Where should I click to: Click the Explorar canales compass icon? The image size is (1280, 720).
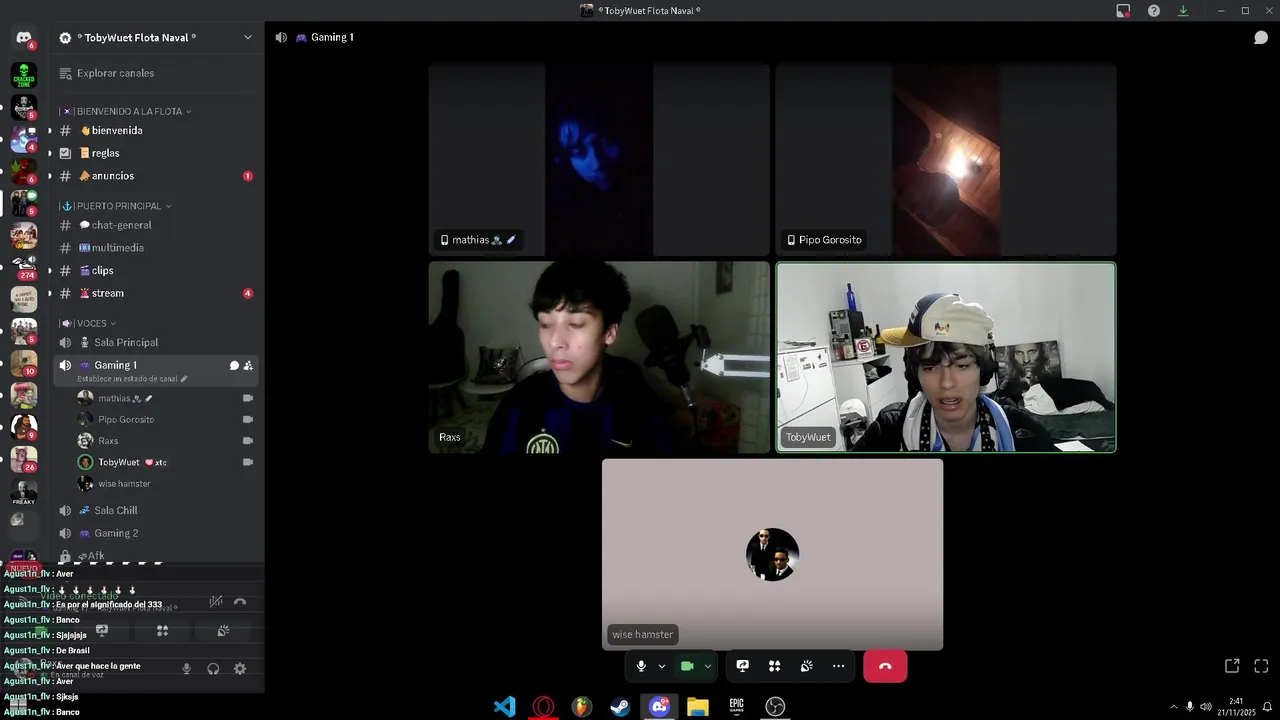[66, 73]
